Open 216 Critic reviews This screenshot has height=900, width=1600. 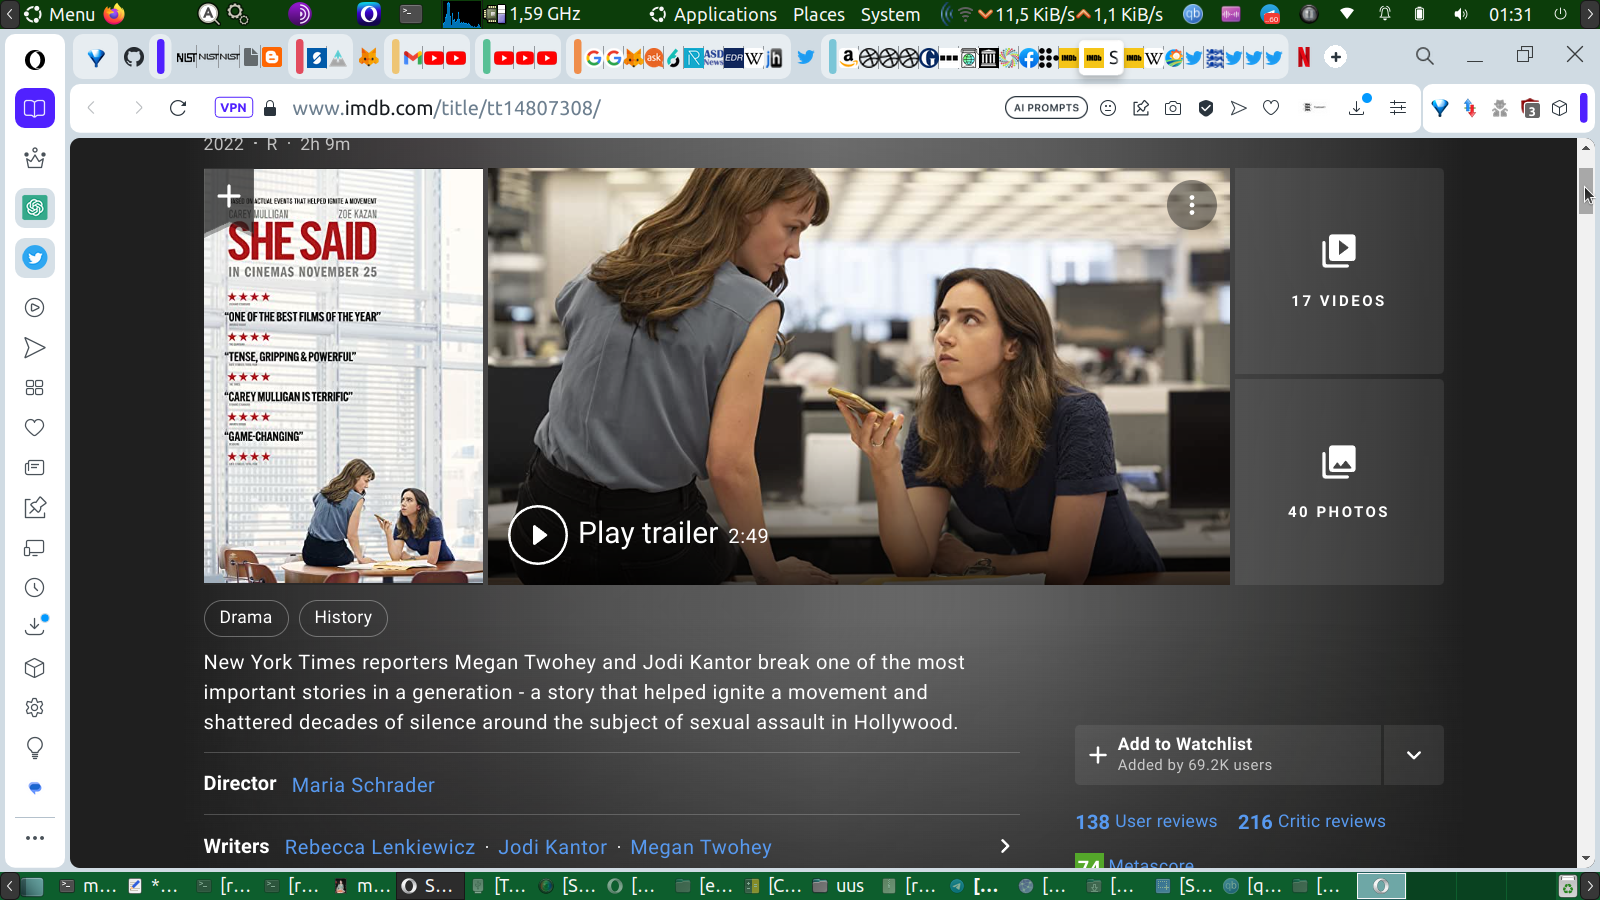[x=1312, y=821]
